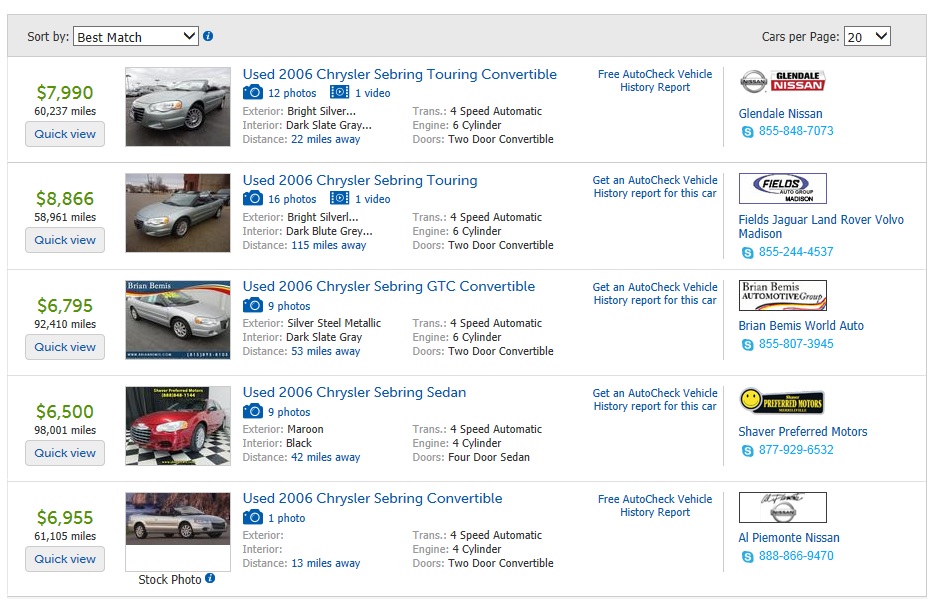Click the info icon next to Sort by

(x=208, y=37)
